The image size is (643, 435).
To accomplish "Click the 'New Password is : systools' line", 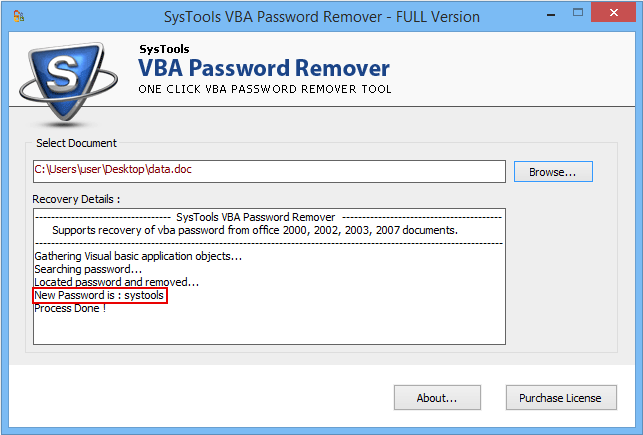I will pyautogui.click(x=99, y=296).
